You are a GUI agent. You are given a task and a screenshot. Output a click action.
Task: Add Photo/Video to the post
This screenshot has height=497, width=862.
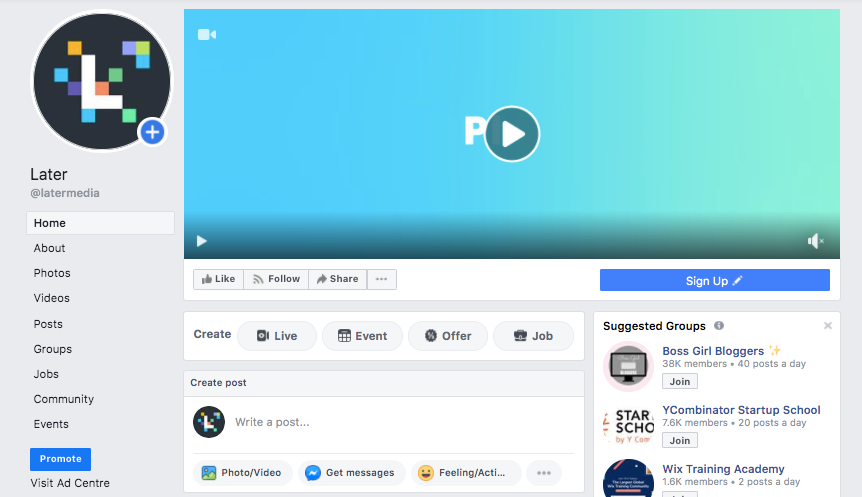pyautogui.click(x=242, y=473)
